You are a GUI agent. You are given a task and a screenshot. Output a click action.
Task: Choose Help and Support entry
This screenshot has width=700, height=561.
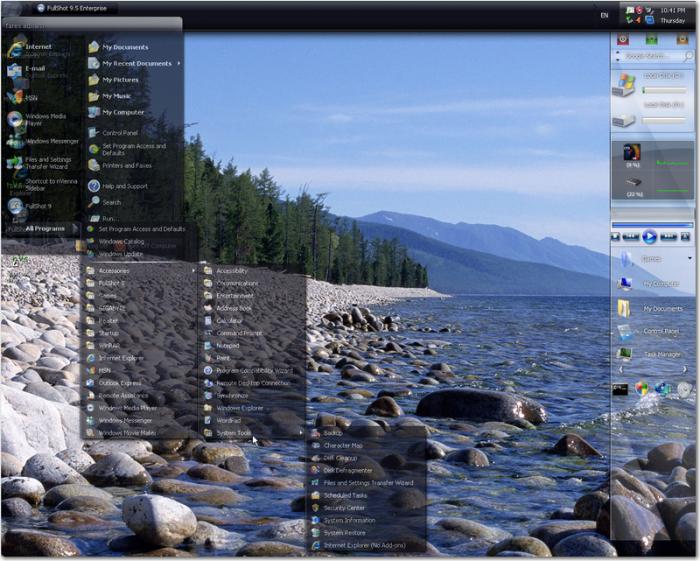coord(124,186)
